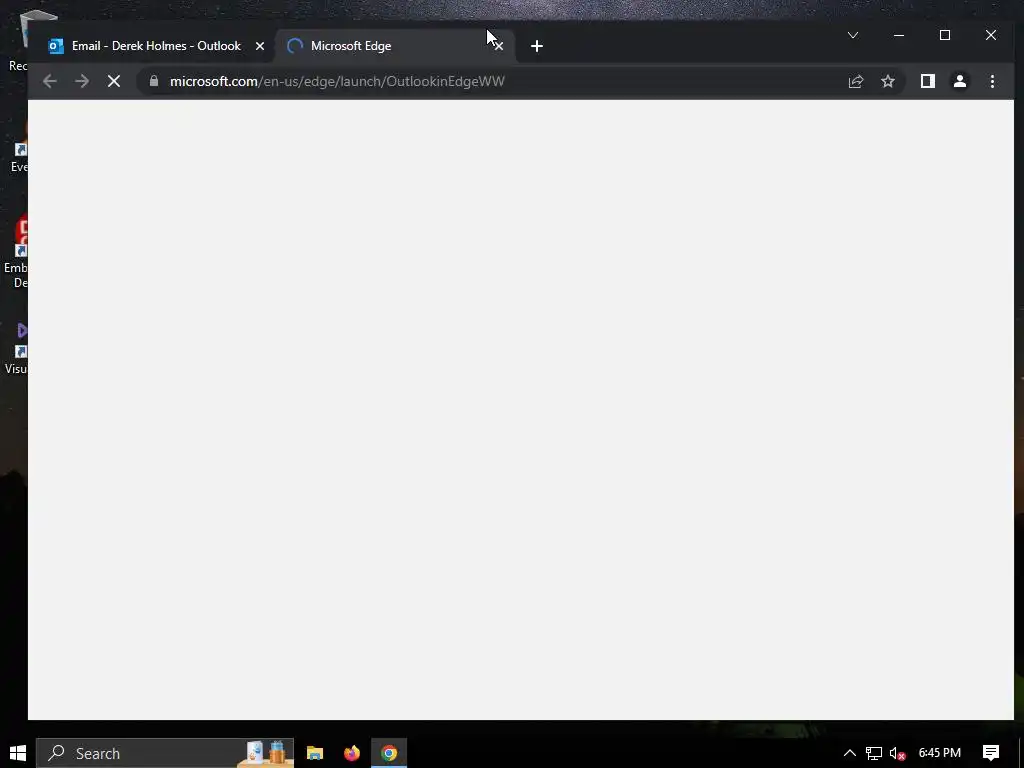Select Chrome icon in taskbar
1024x768 pixels.
(x=389, y=753)
